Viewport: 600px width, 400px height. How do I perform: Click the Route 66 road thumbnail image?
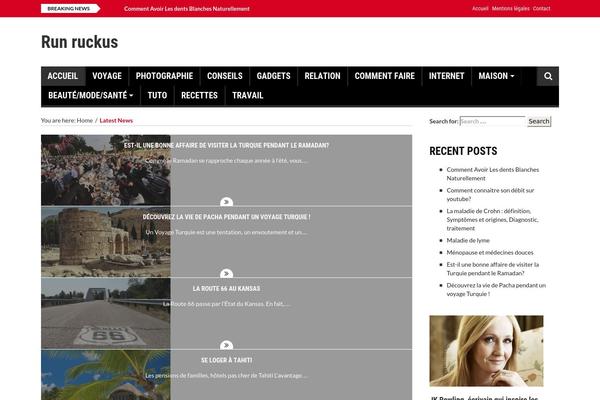pyautogui.click(x=106, y=313)
